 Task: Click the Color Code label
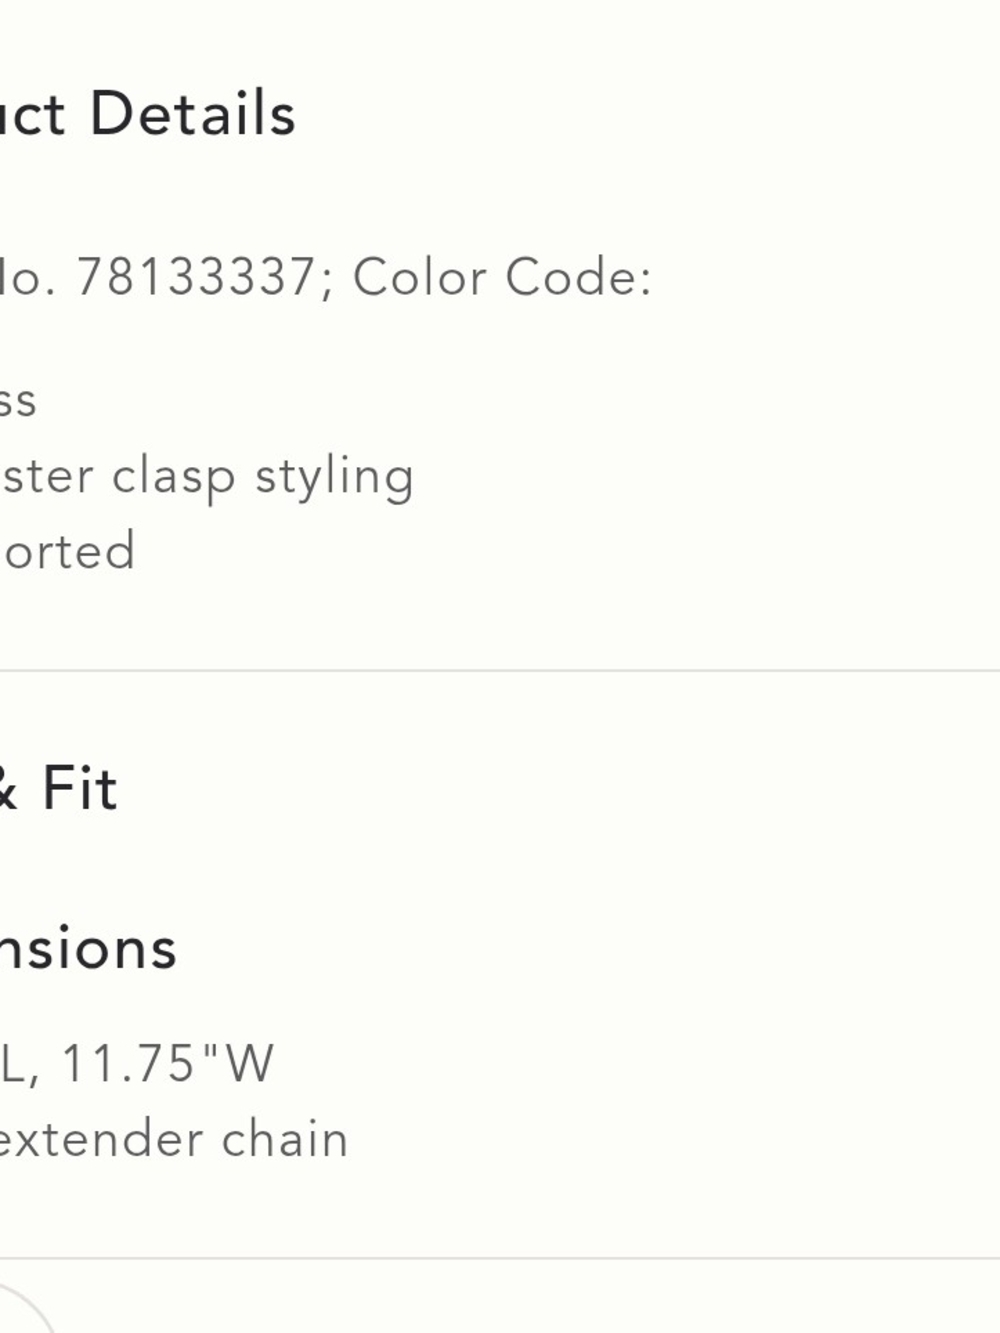point(502,276)
